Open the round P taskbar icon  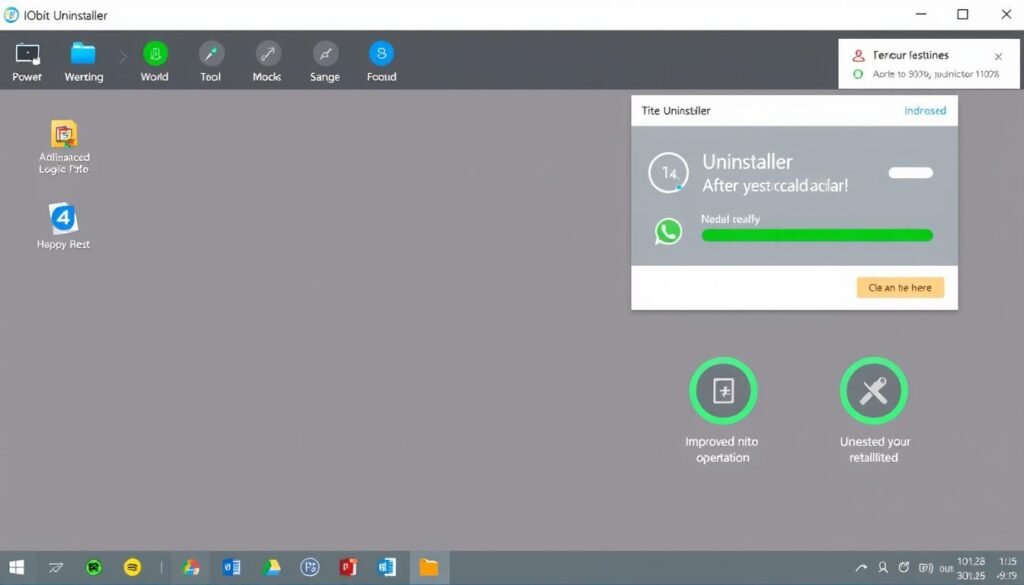(x=310, y=567)
